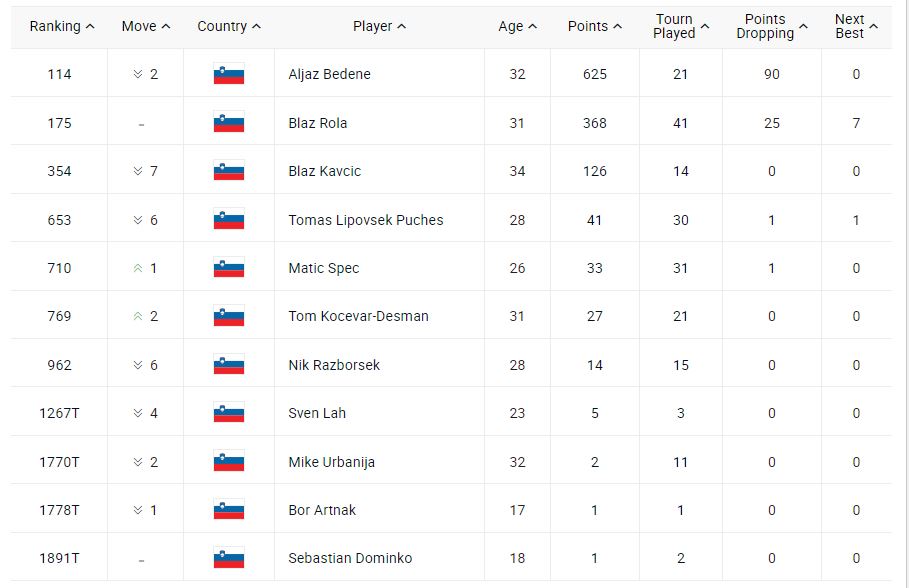The image size is (909, 588).
Task: Click the flag icon next to Blaz Rola
Action: tap(228, 123)
